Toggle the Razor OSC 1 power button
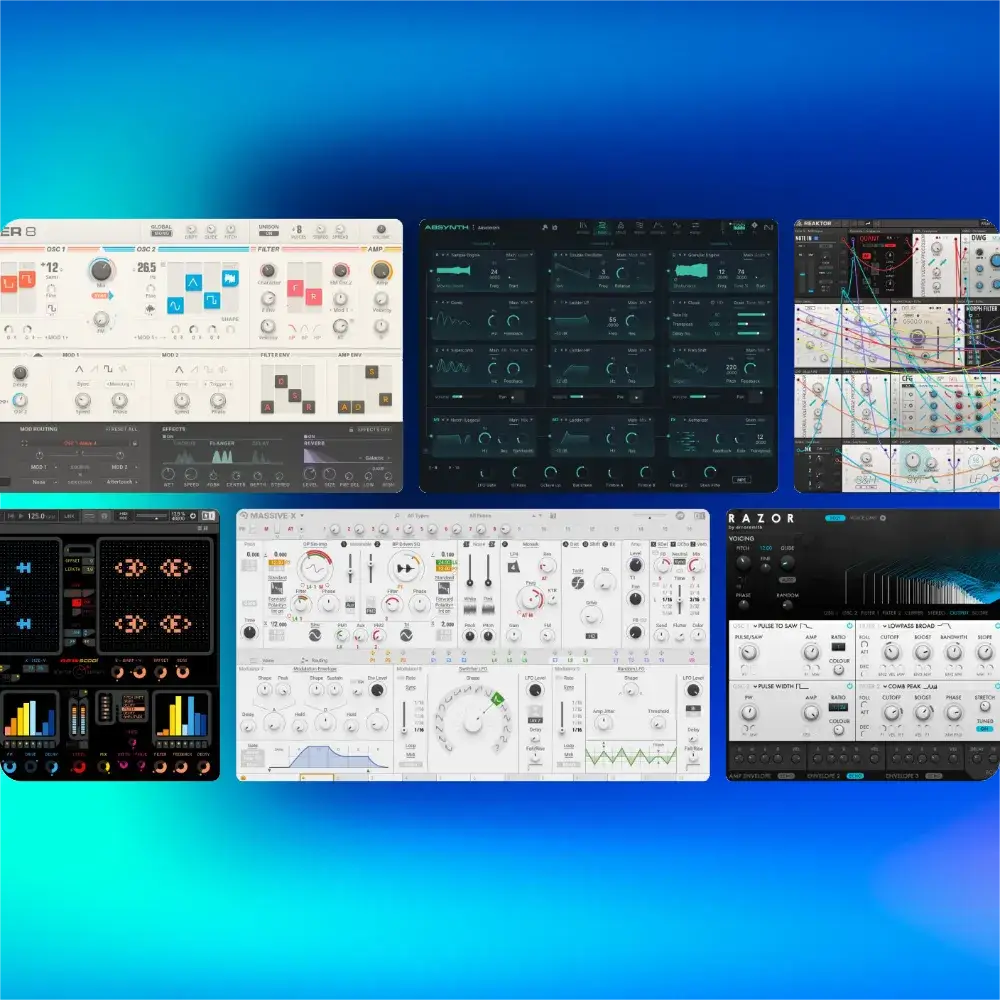The width and height of the screenshot is (1000, 1000). 849,626
